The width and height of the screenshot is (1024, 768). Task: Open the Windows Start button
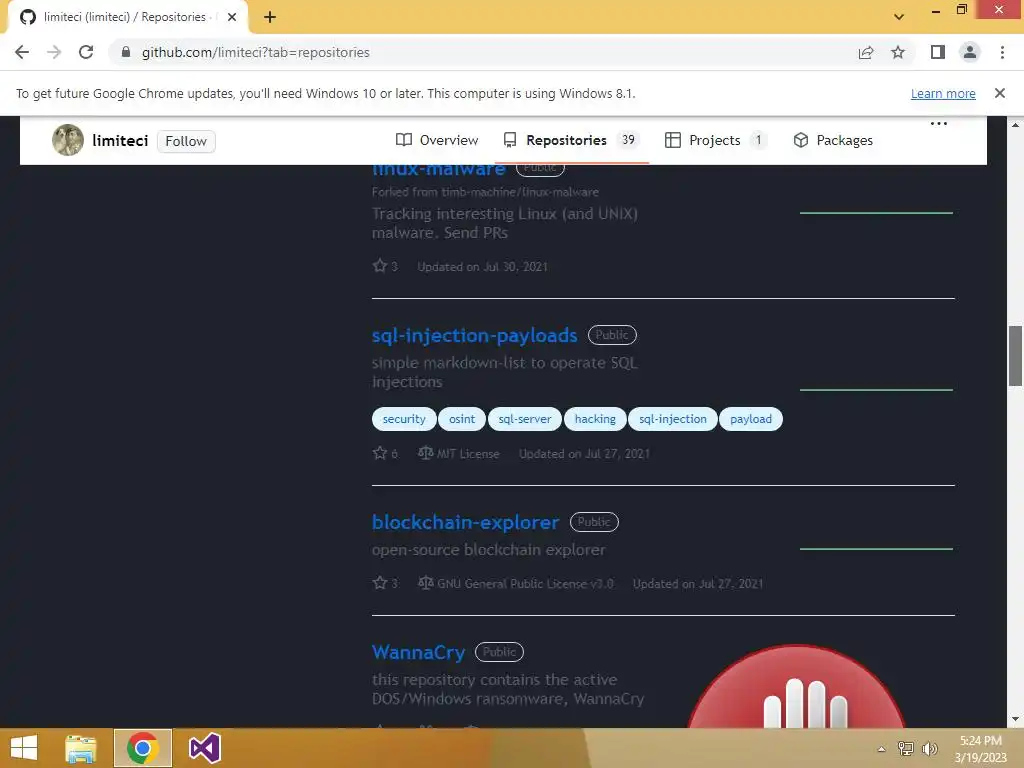pos(24,748)
